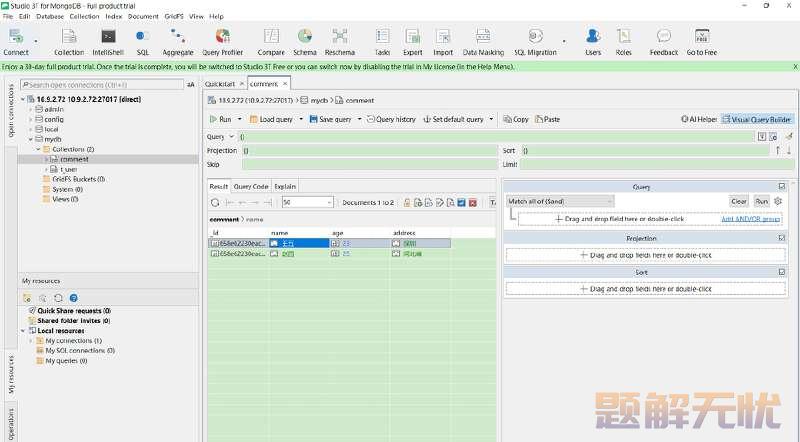Screen dimensions: 800x442
Task: Toggle the AI Helper panel
Action: tap(699, 119)
